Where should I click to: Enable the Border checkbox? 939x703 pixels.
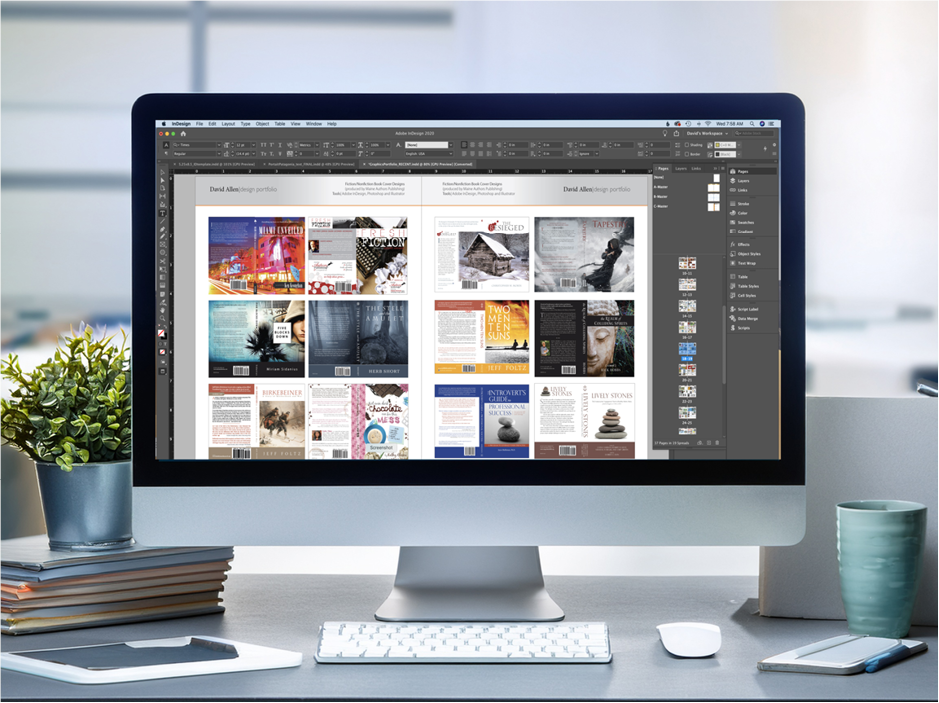686,154
